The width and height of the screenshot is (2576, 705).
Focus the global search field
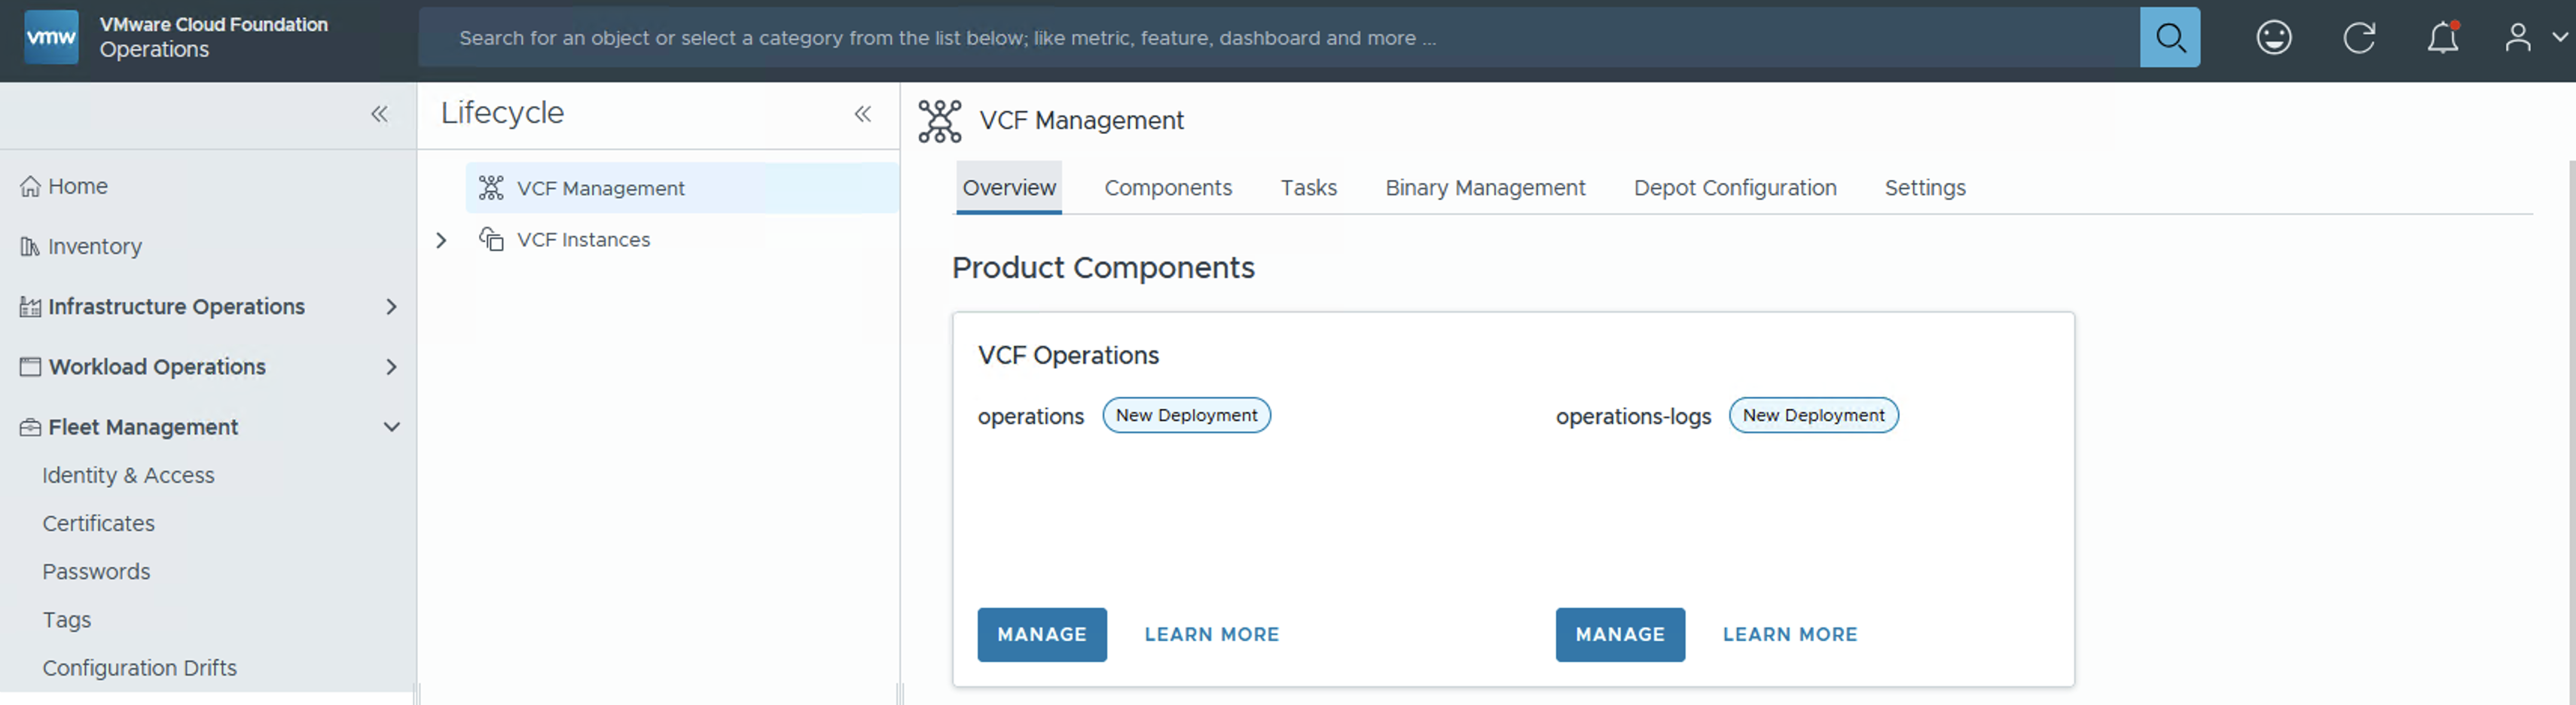click(x=1270, y=38)
